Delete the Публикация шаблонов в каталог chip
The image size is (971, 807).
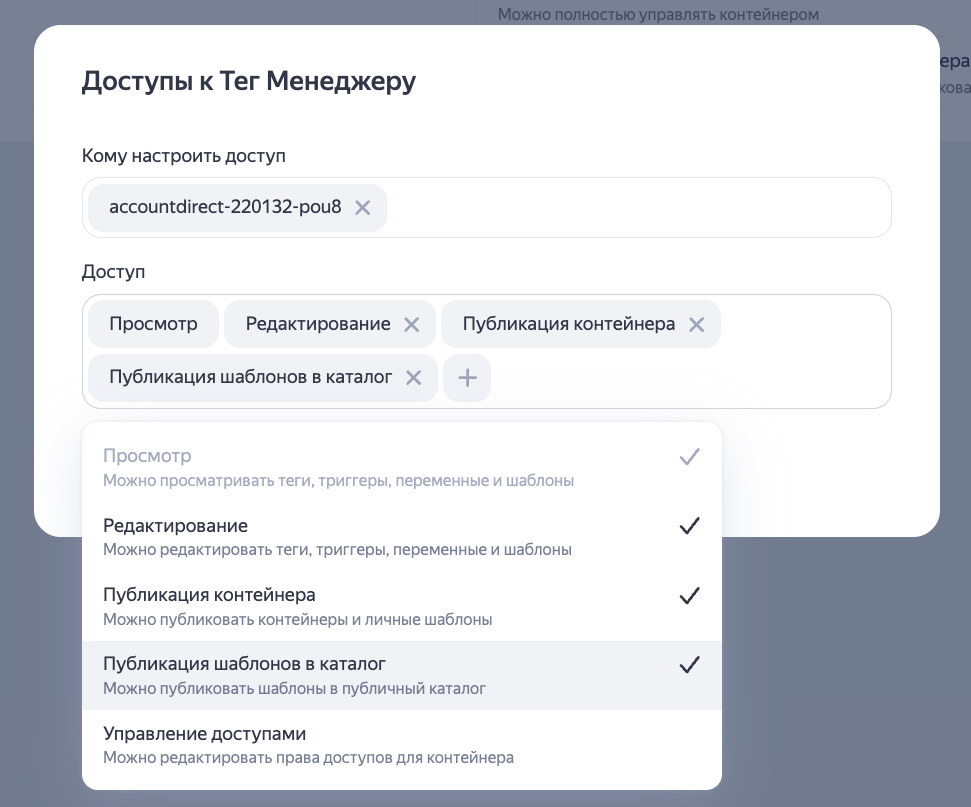point(413,378)
